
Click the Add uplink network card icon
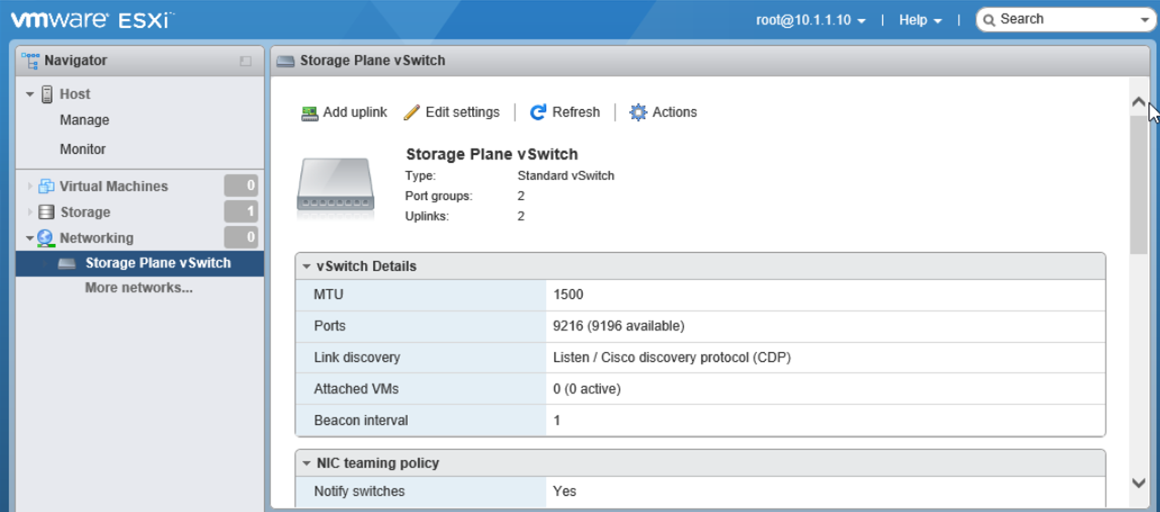point(310,113)
